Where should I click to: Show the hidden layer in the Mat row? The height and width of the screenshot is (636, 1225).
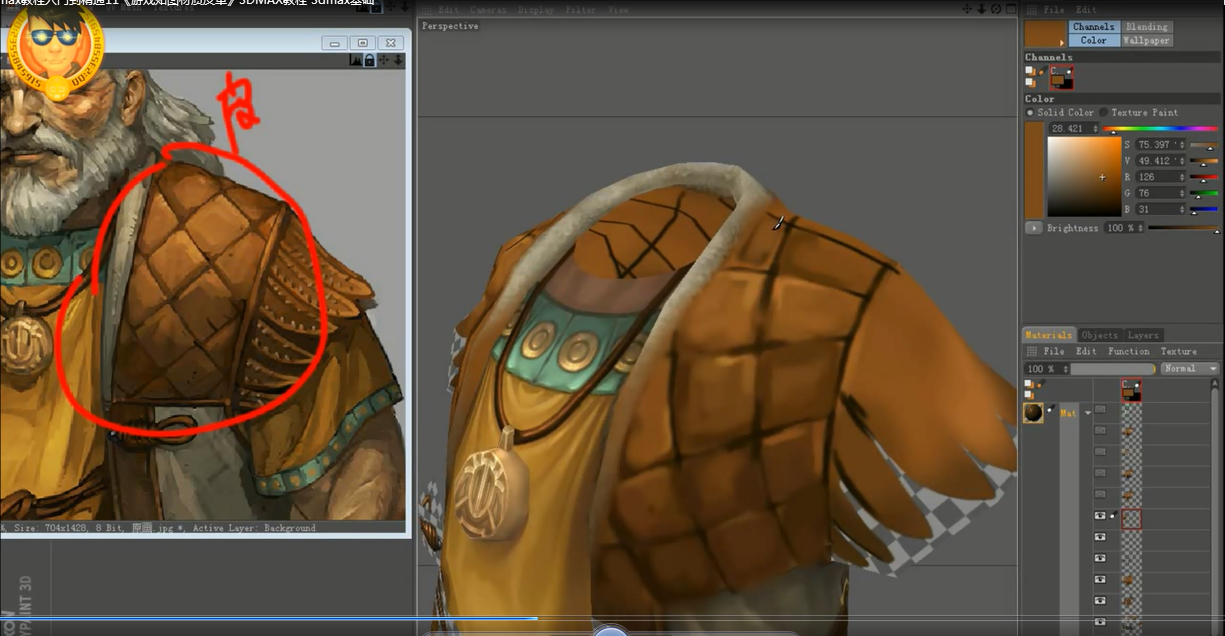pyautogui.click(x=1101, y=409)
